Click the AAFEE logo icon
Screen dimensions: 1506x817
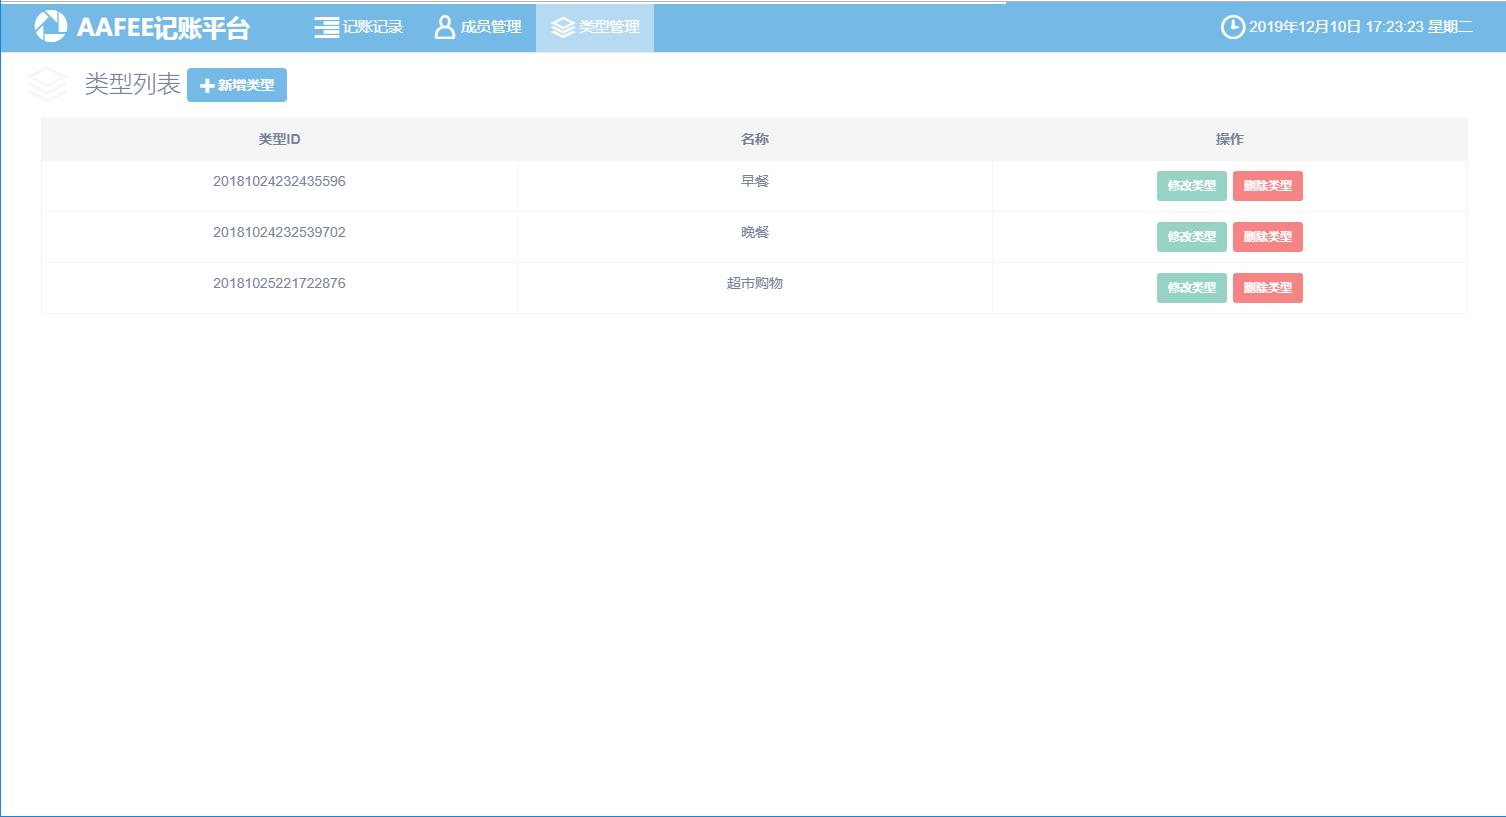point(51,27)
